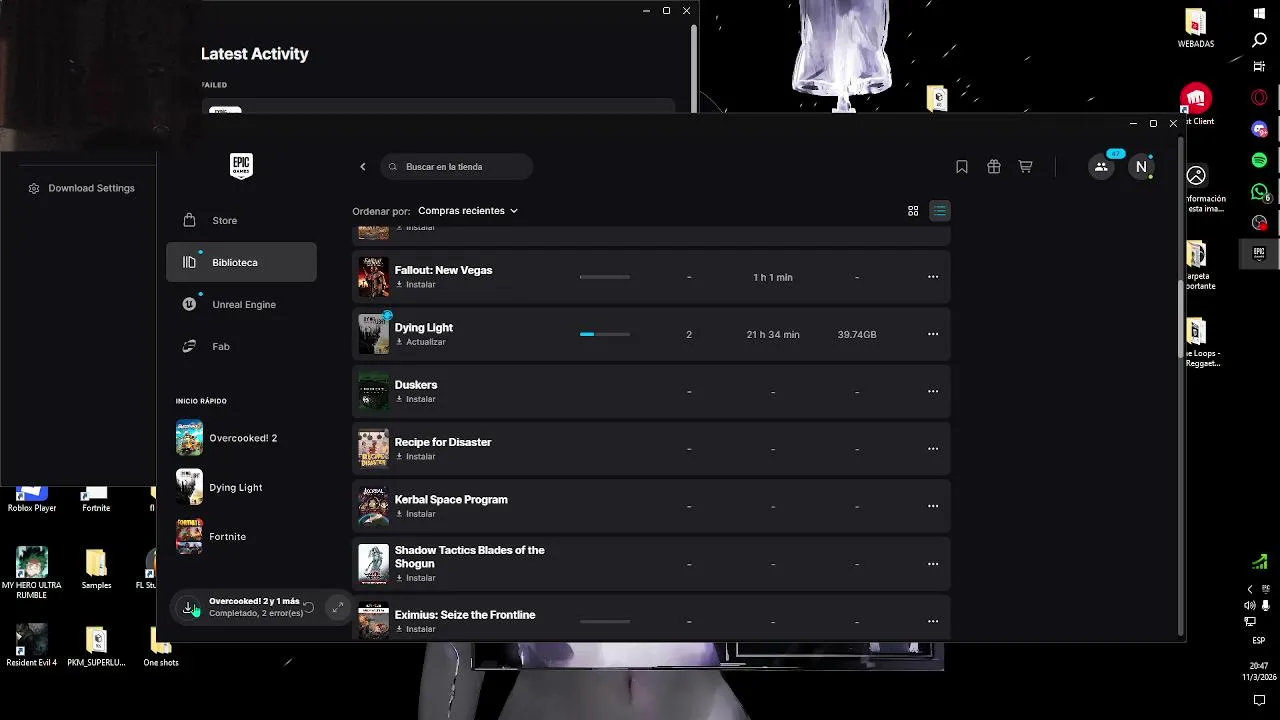The width and height of the screenshot is (1280, 720).
Task: Open Store in the sidebar
Action: pyautogui.click(x=241, y=220)
